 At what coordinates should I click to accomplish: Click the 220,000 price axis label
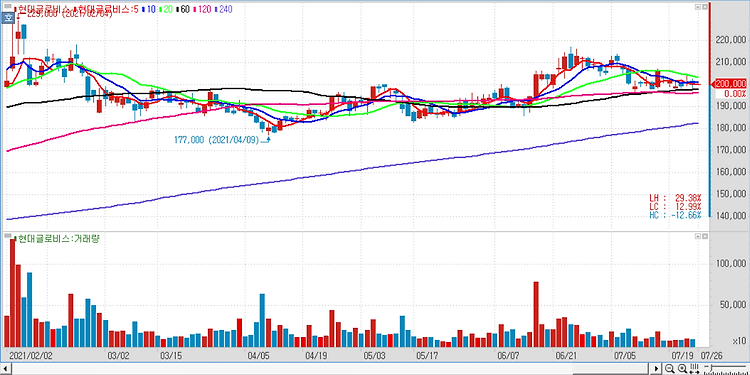pos(732,40)
